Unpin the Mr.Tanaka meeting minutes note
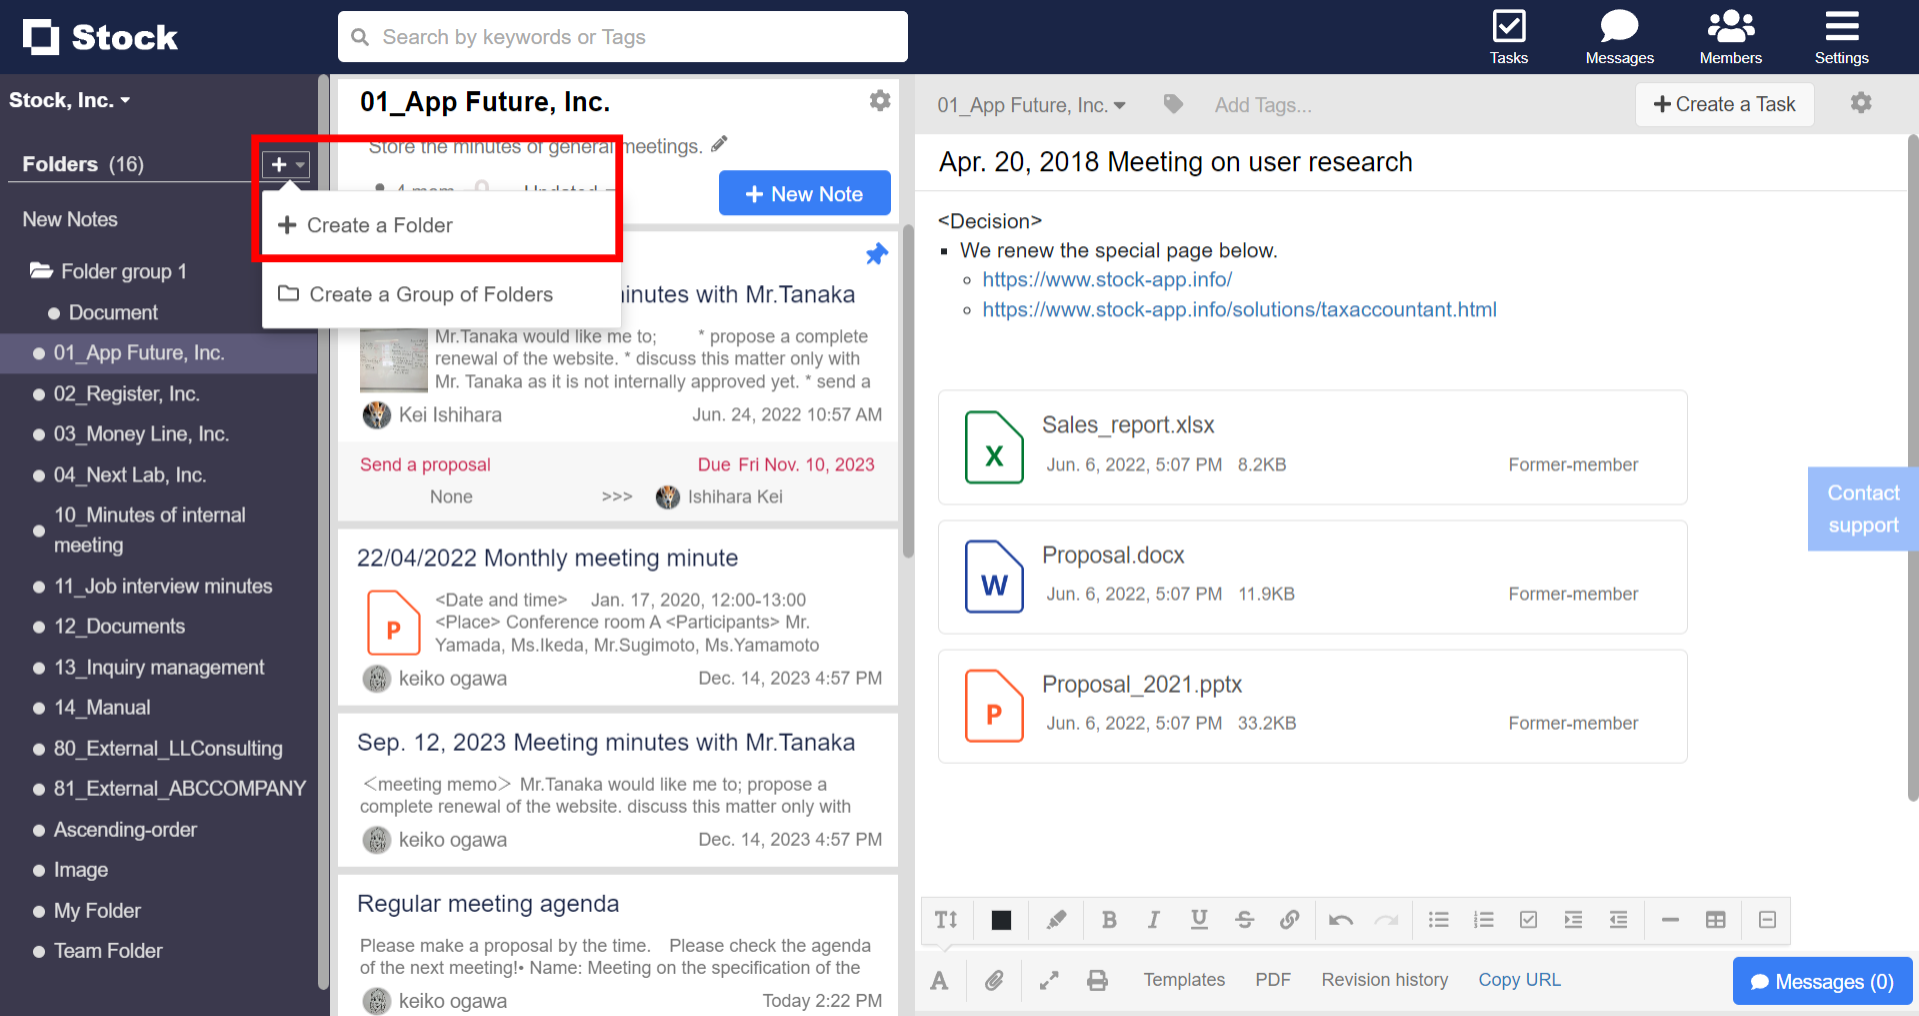Screen dimensions: 1919x1016 click(x=876, y=254)
